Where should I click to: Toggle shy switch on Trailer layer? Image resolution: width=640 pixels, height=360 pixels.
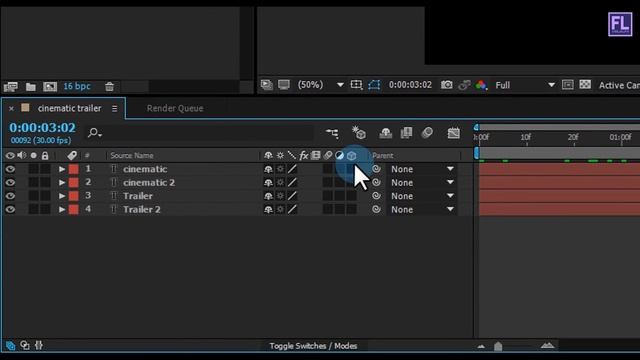(268, 196)
